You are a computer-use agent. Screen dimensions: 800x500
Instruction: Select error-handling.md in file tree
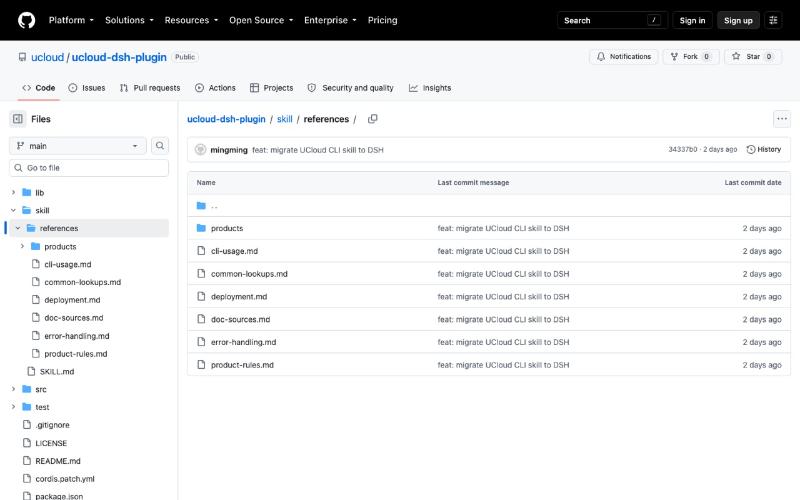pyautogui.click(x=77, y=336)
